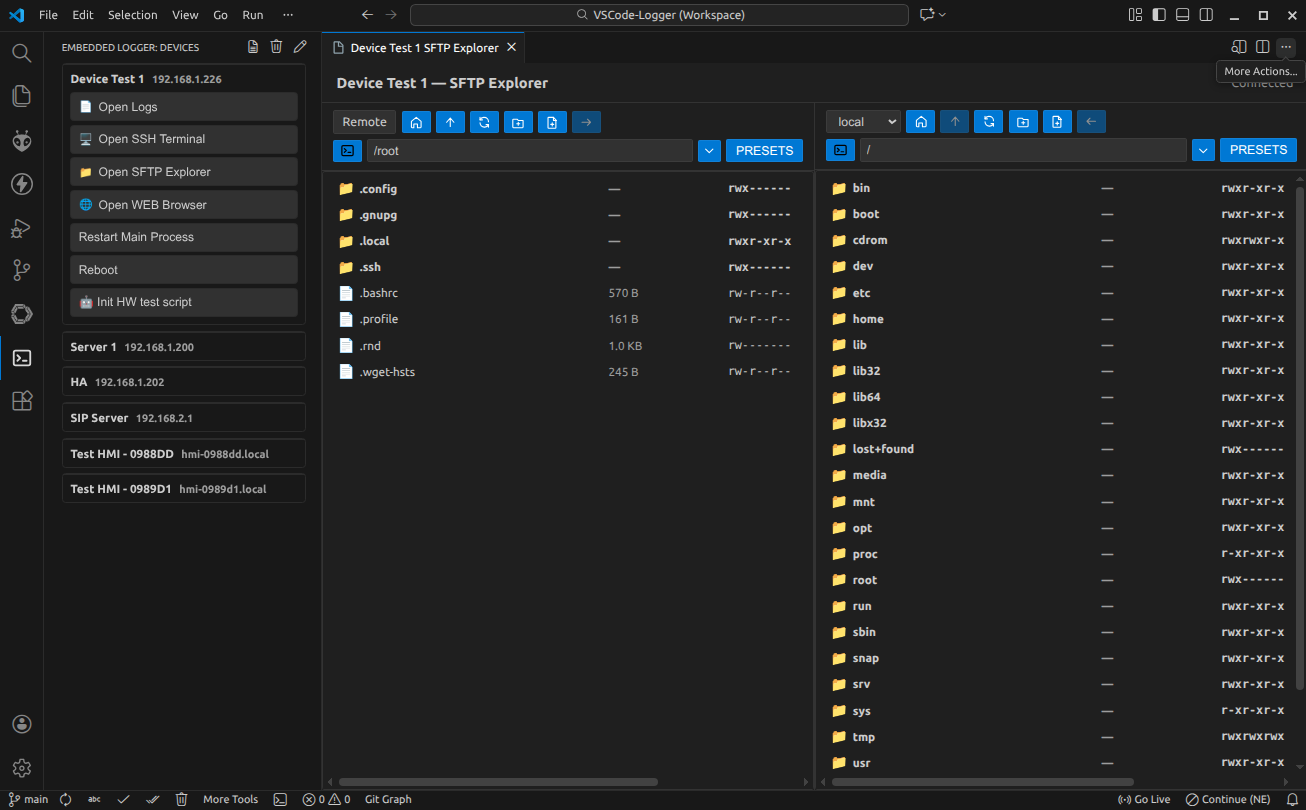The height and width of the screenshot is (810, 1306).
Task: Go up one directory in the remote pane
Action: pos(450,121)
